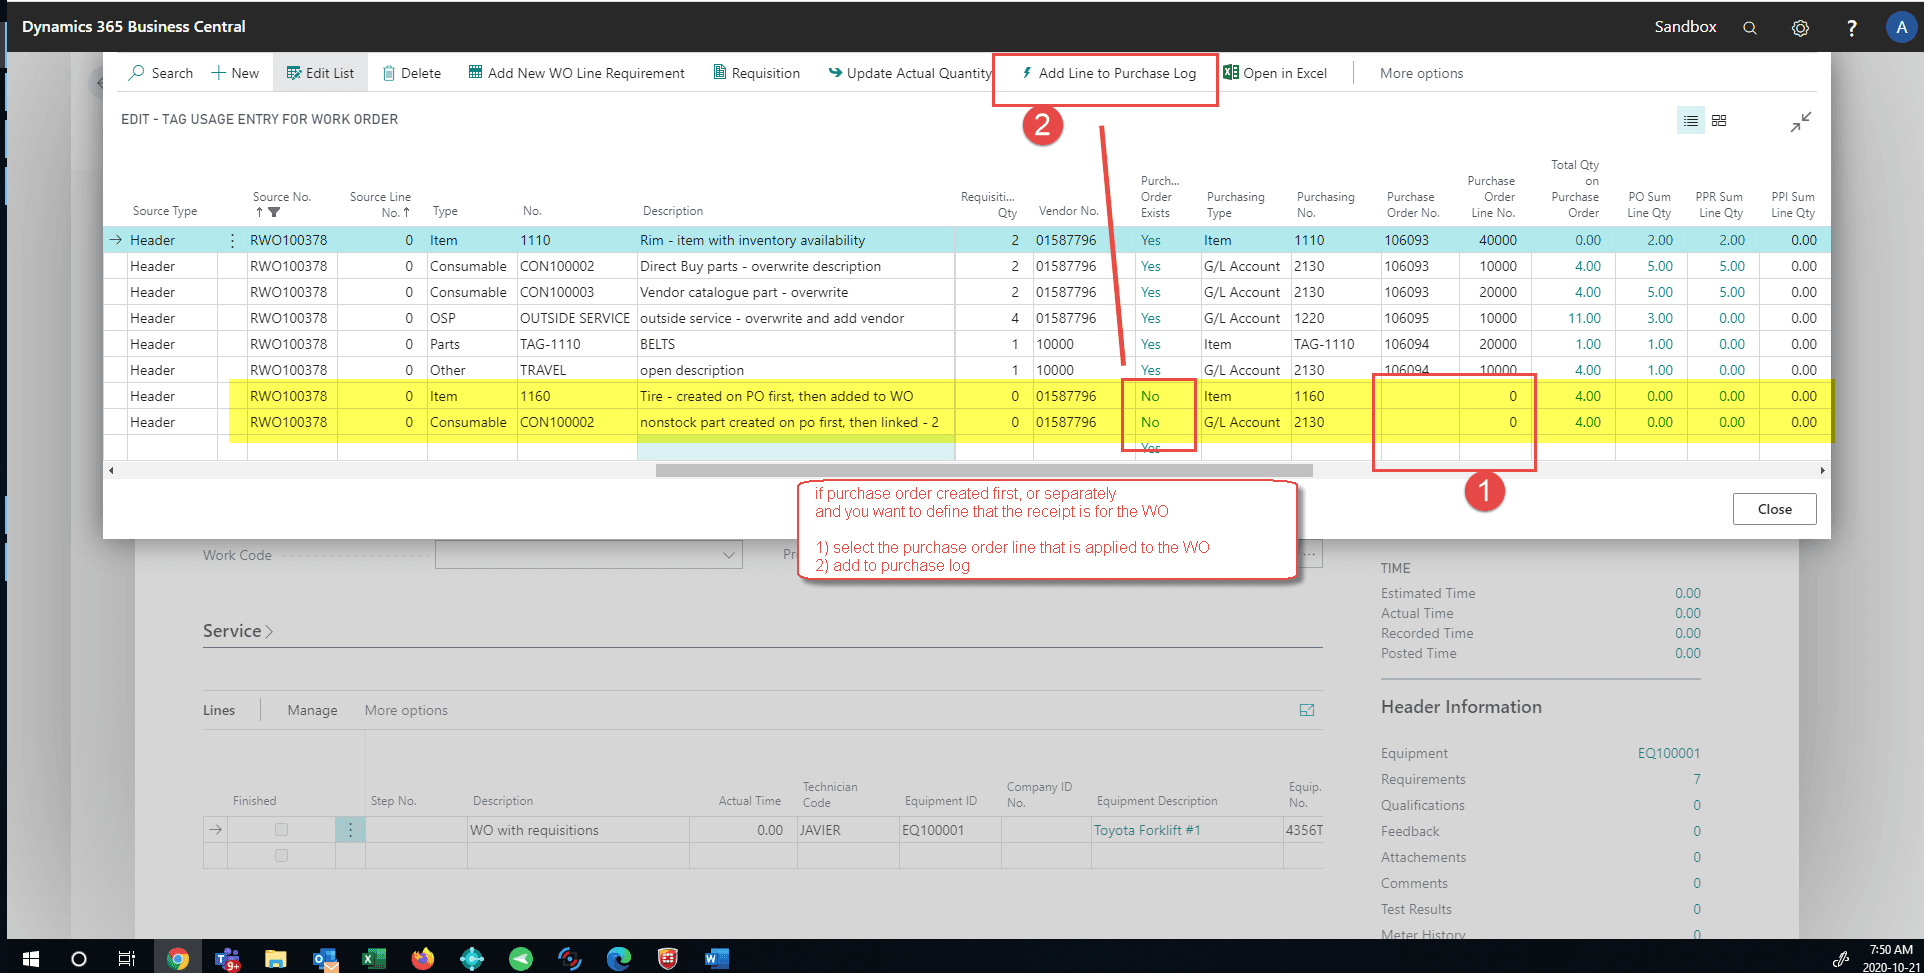Screen dimensions: 1924x973
Task: Open Requirements count 7
Action: (1697, 779)
